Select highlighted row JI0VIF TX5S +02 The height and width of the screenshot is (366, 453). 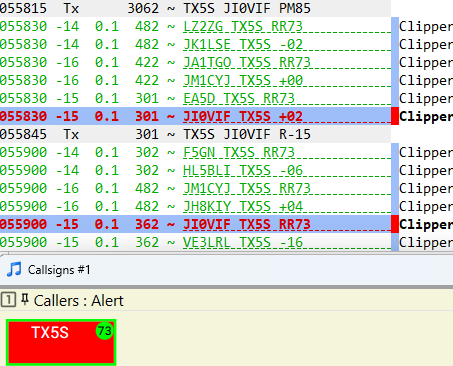click(195, 116)
